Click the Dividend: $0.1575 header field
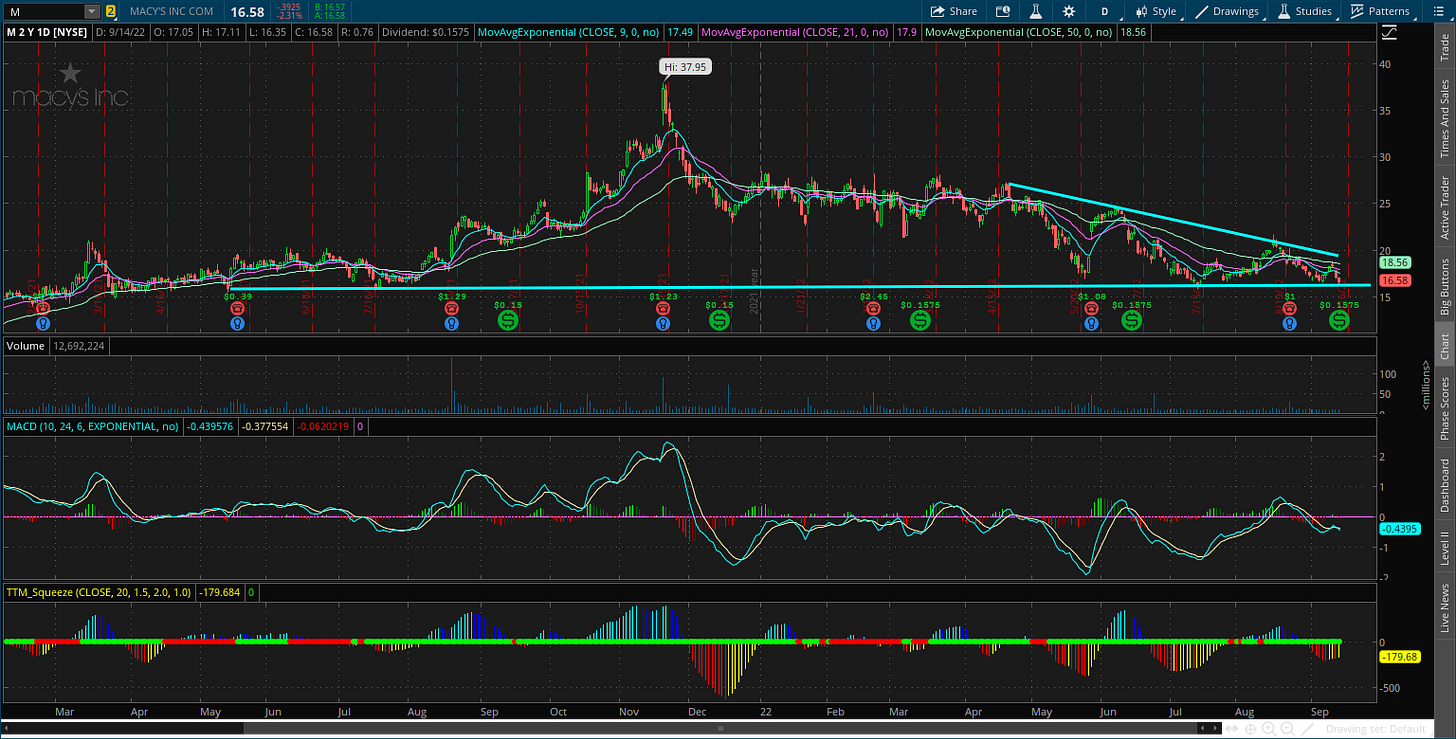1456x739 pixels. pos(424,32)
